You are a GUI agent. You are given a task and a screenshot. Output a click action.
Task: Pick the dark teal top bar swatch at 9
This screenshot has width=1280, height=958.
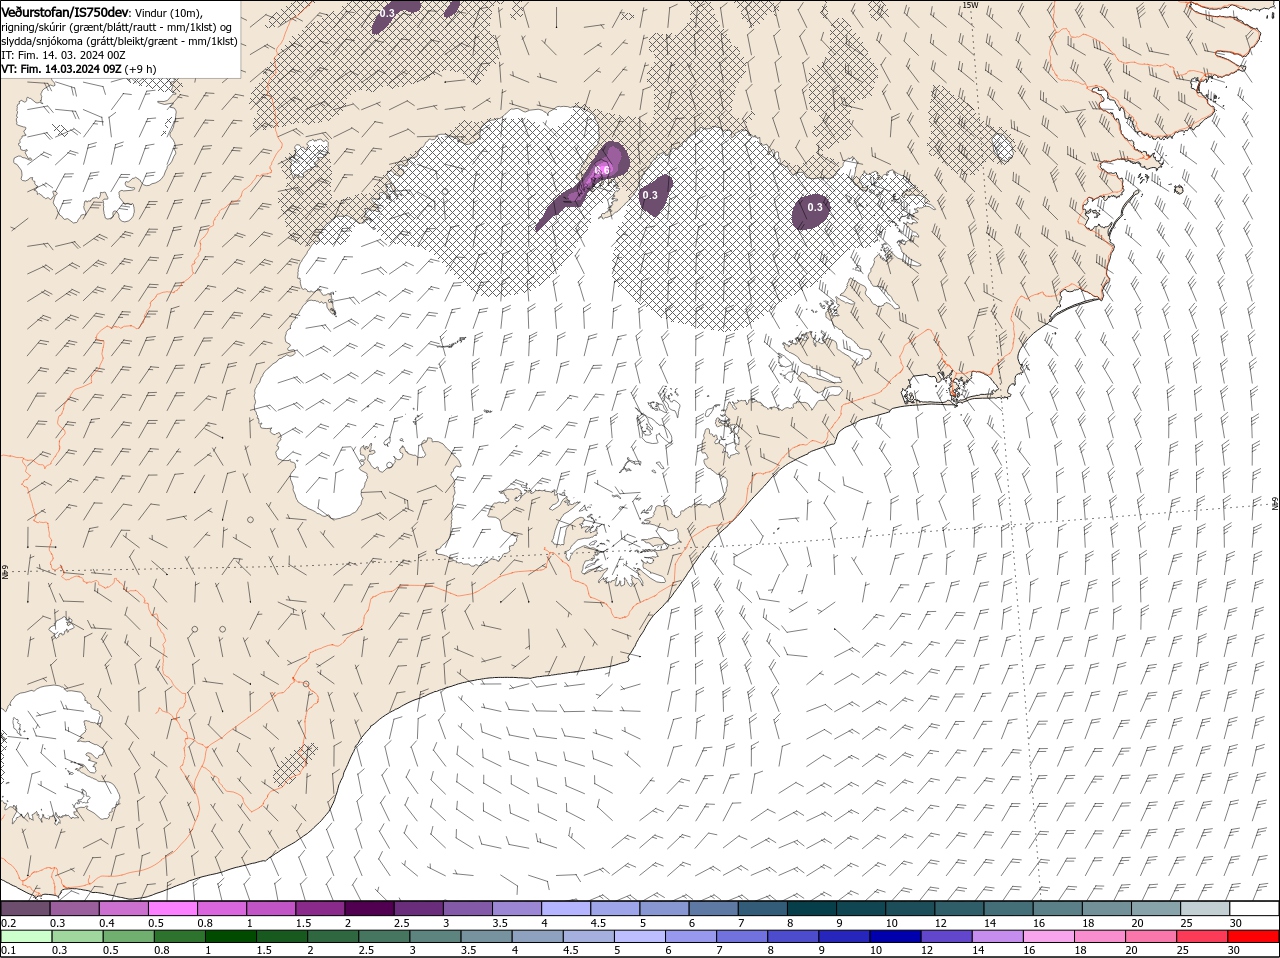pos(861,908)
